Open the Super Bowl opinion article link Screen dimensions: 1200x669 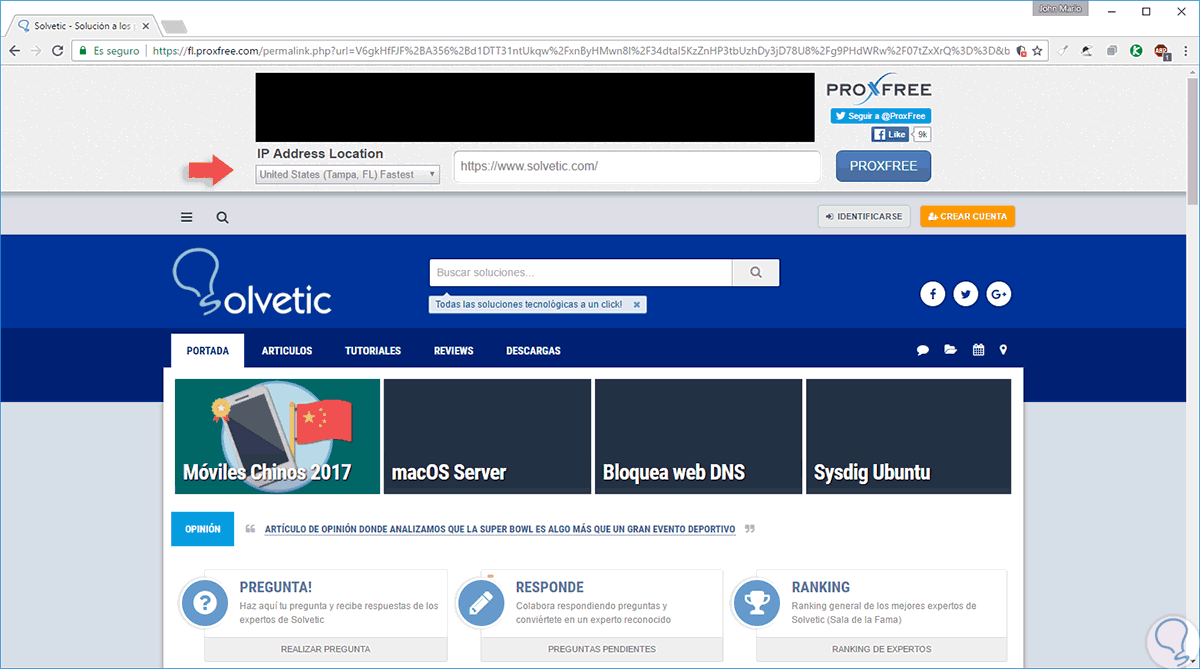[x=500, y=529]
